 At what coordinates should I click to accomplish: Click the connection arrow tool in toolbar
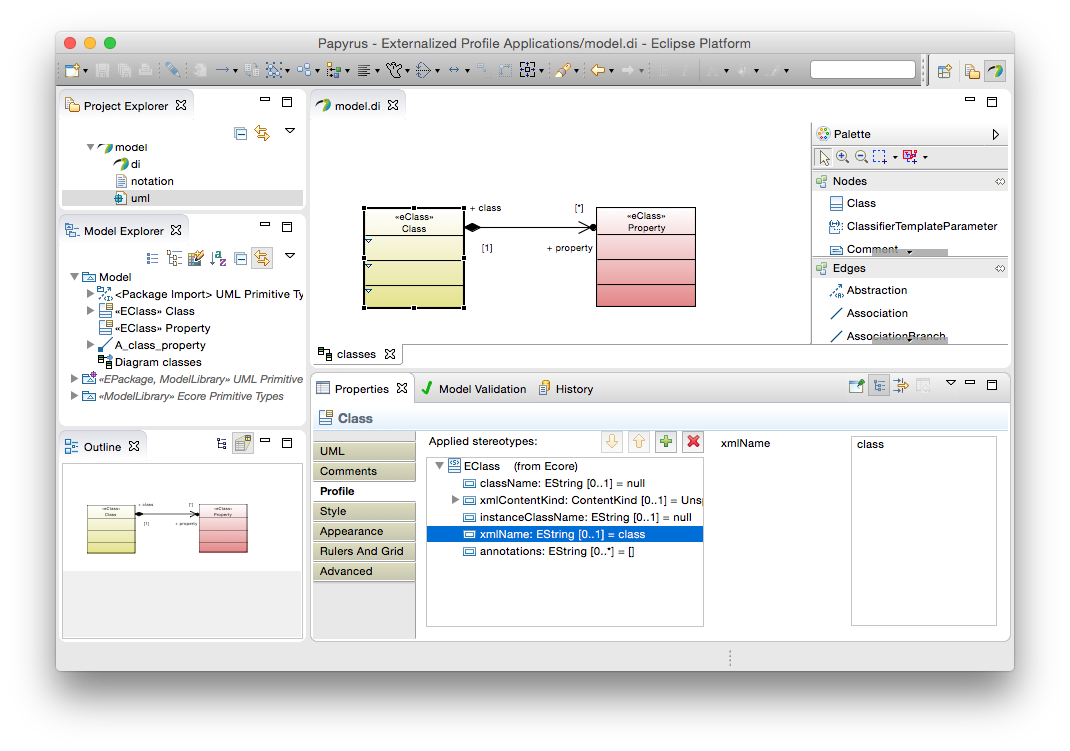click(x=222, y=70)
